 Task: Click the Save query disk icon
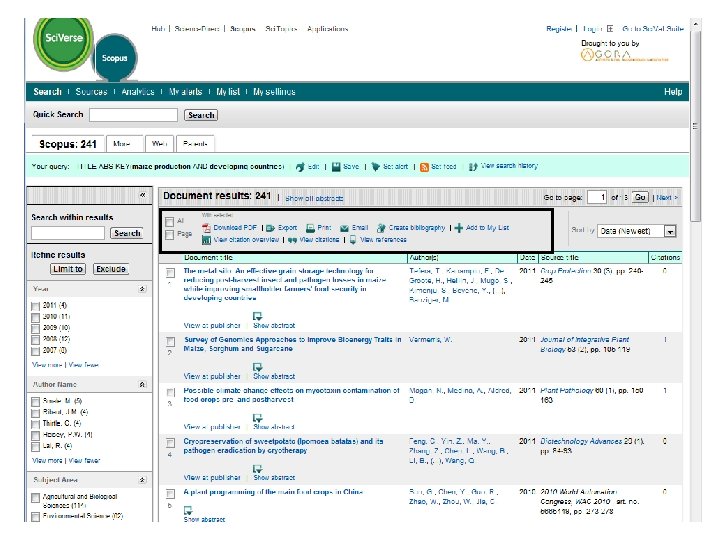click(x=336, y=167)
